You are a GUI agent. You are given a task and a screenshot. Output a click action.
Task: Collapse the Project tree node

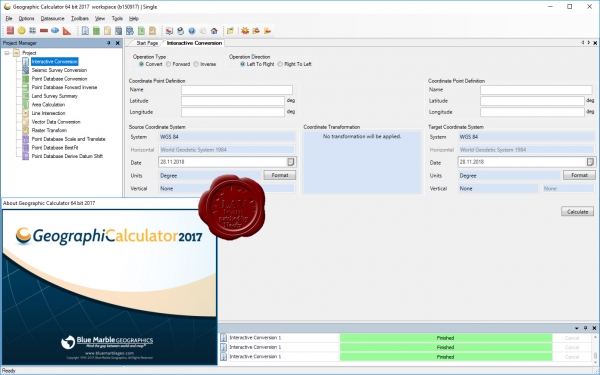pyautogui.click(x=7, y=53)
